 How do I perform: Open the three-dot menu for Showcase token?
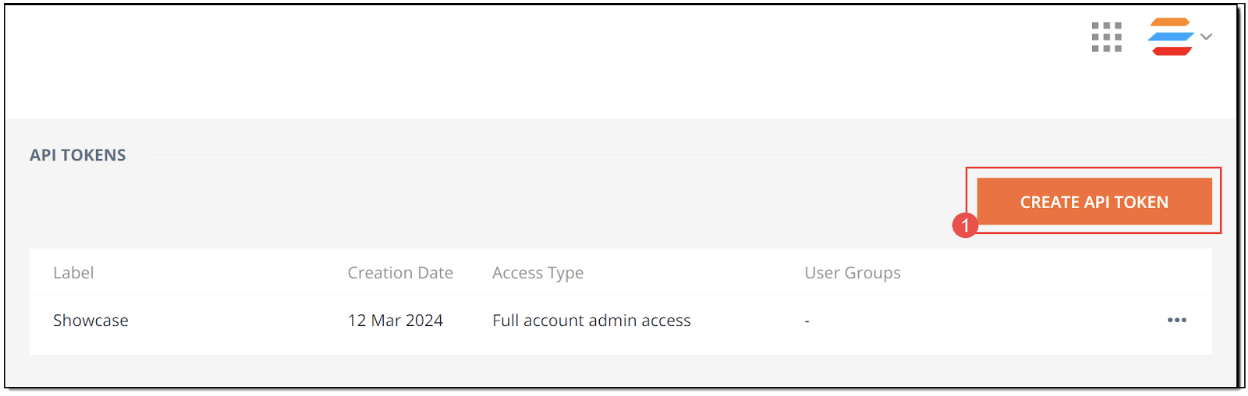(1177, 320)
